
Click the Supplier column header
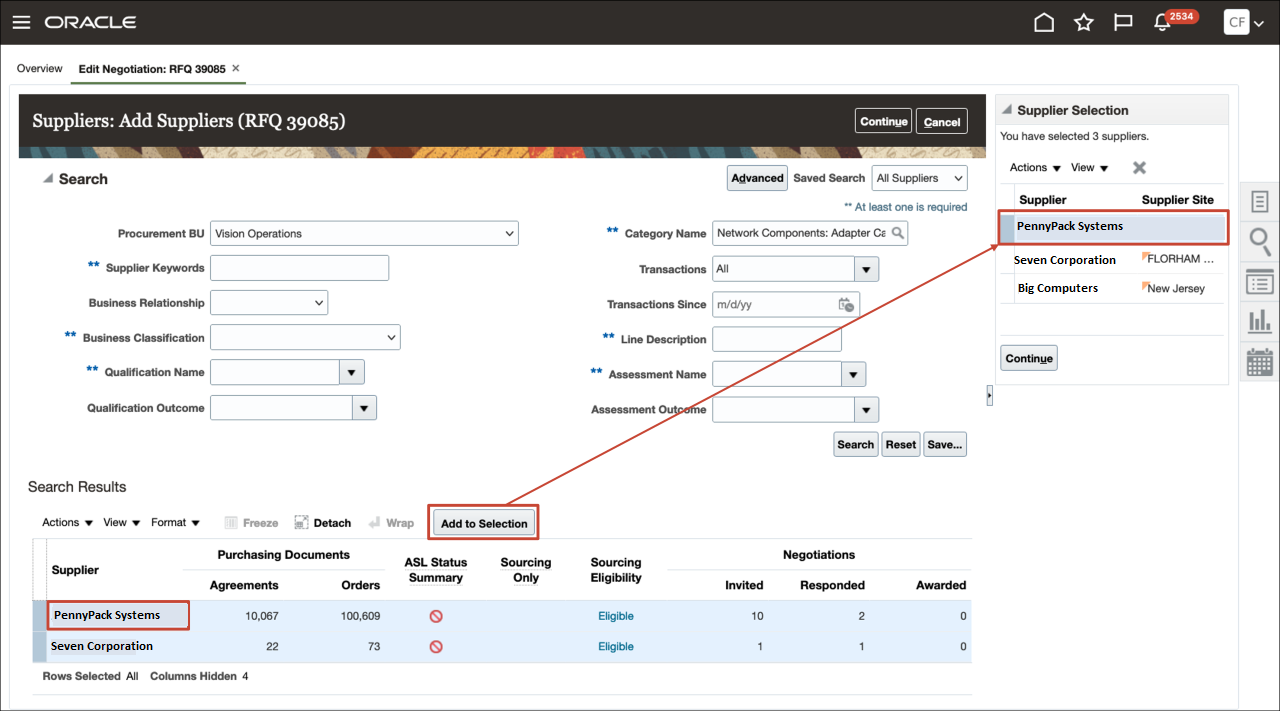pyautogui.click(x=75, y=570)
